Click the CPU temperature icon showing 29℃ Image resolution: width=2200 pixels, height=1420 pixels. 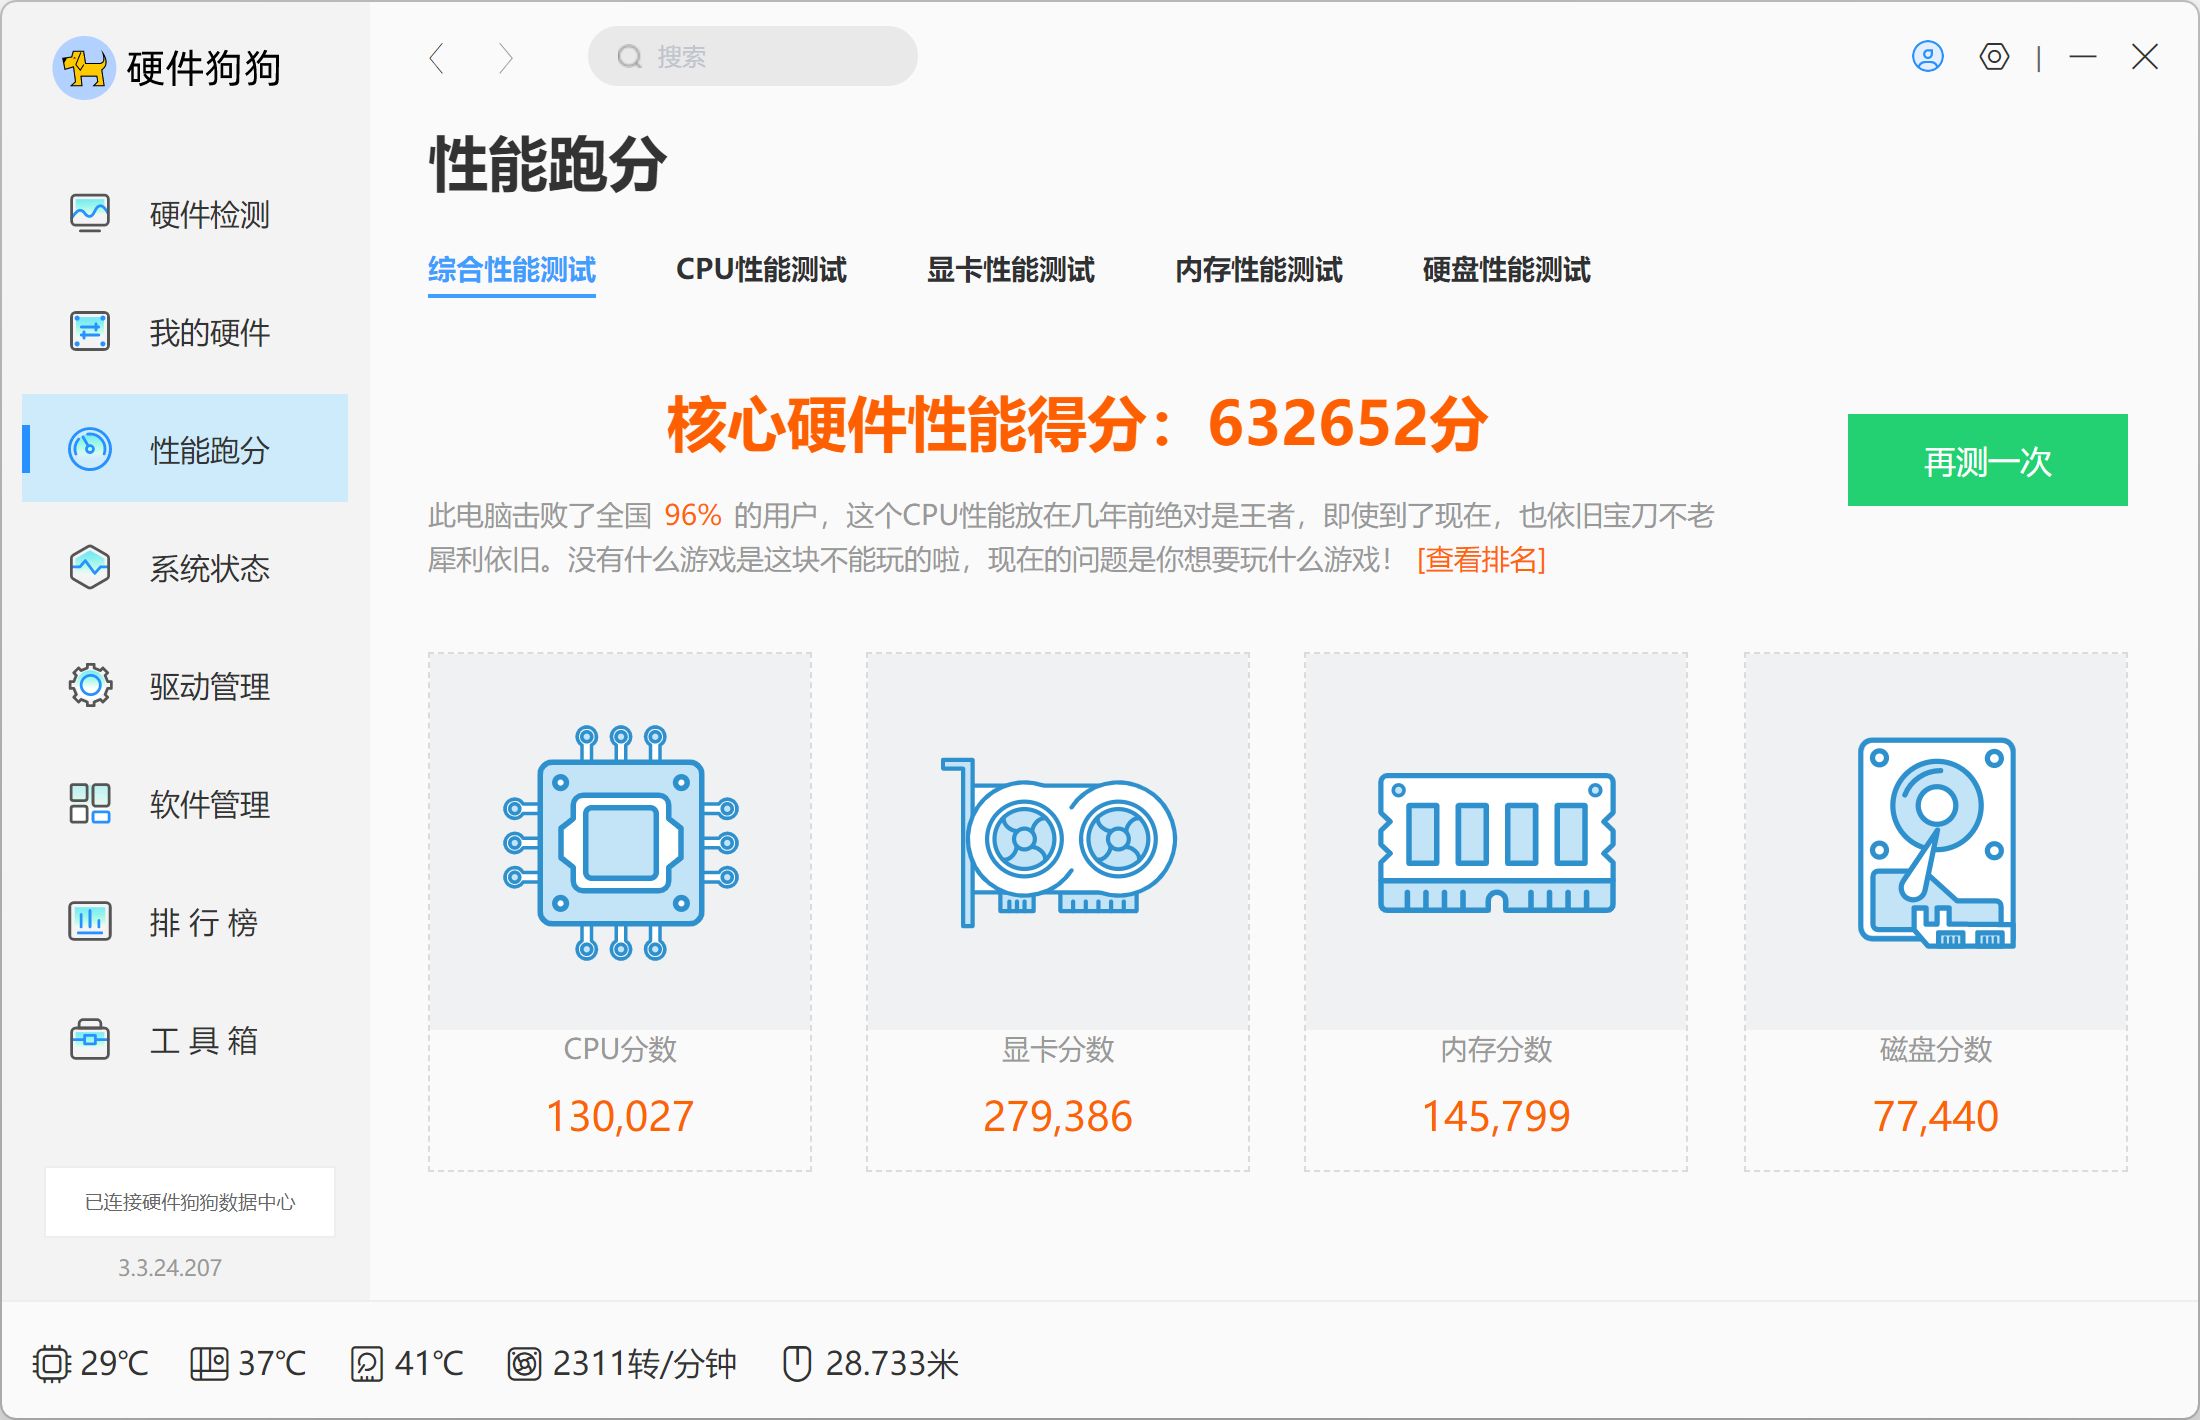click(x=53, y=1363)
